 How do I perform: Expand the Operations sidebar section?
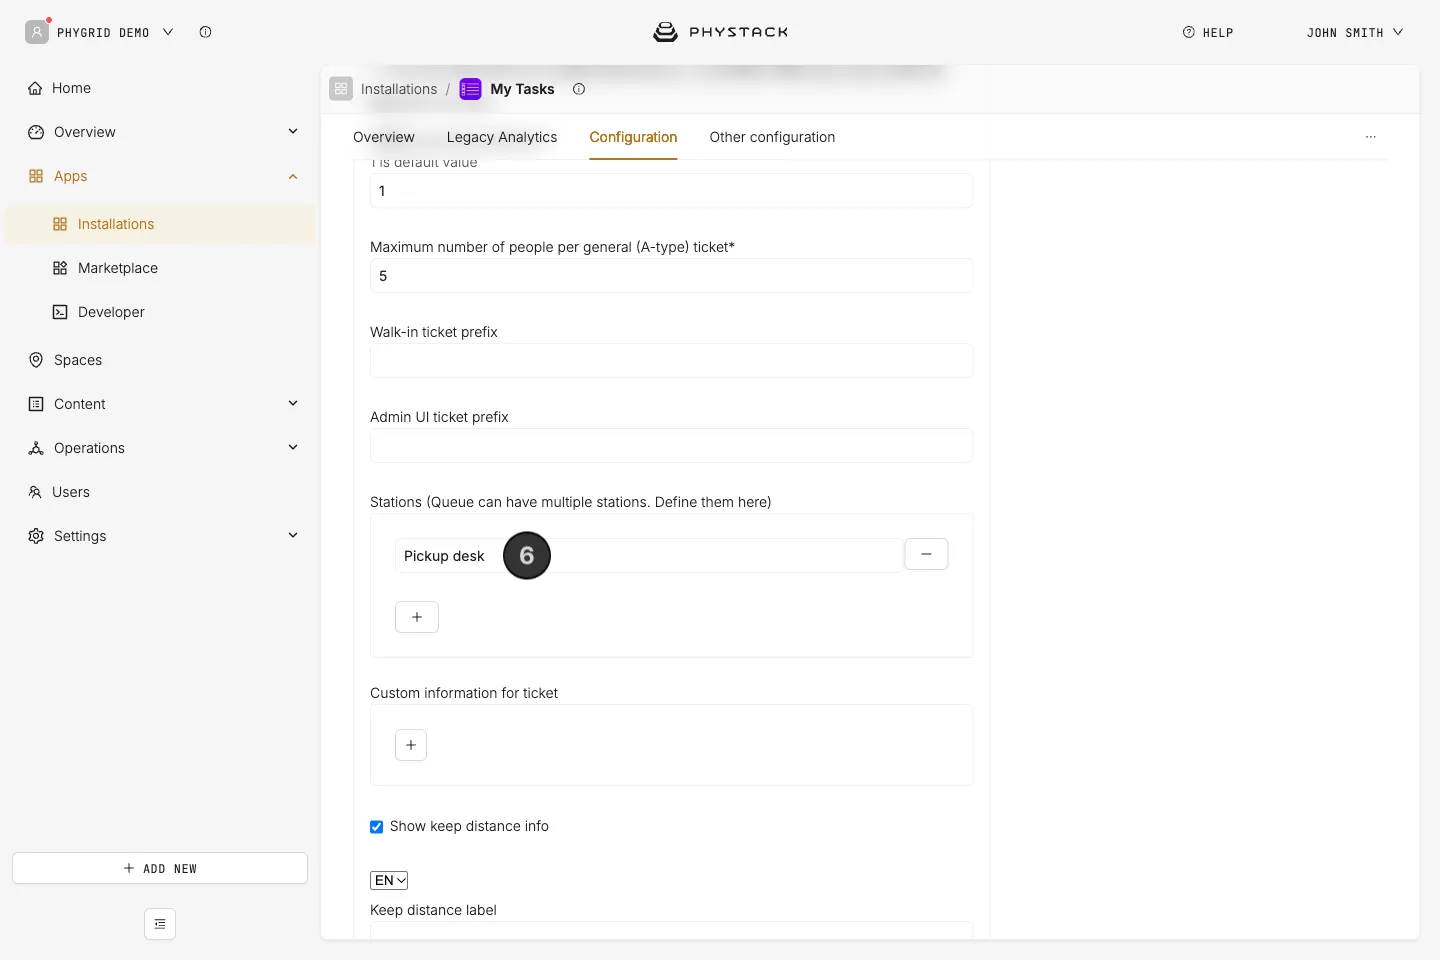pos(293,448)
